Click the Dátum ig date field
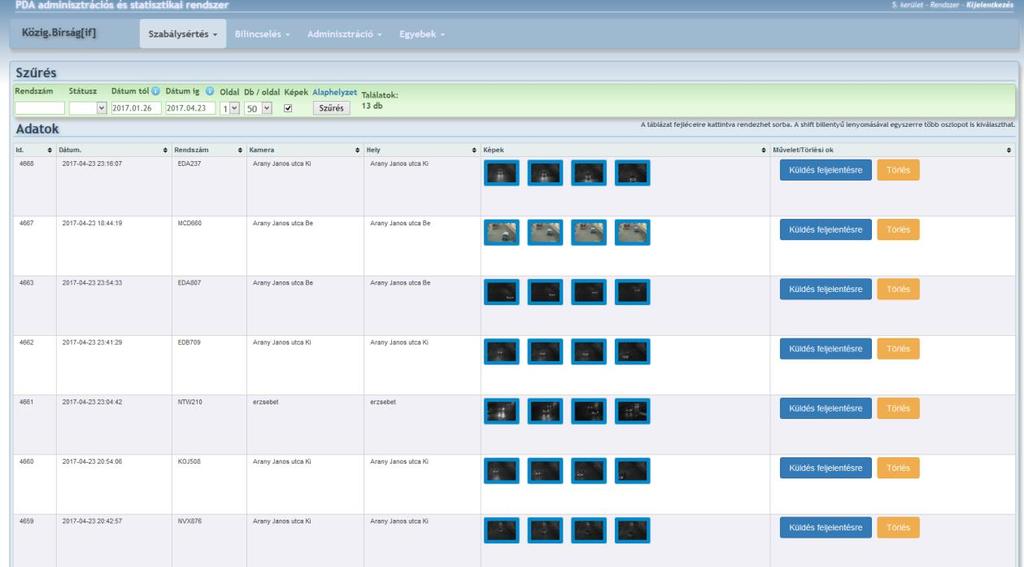 coord(190,108)
